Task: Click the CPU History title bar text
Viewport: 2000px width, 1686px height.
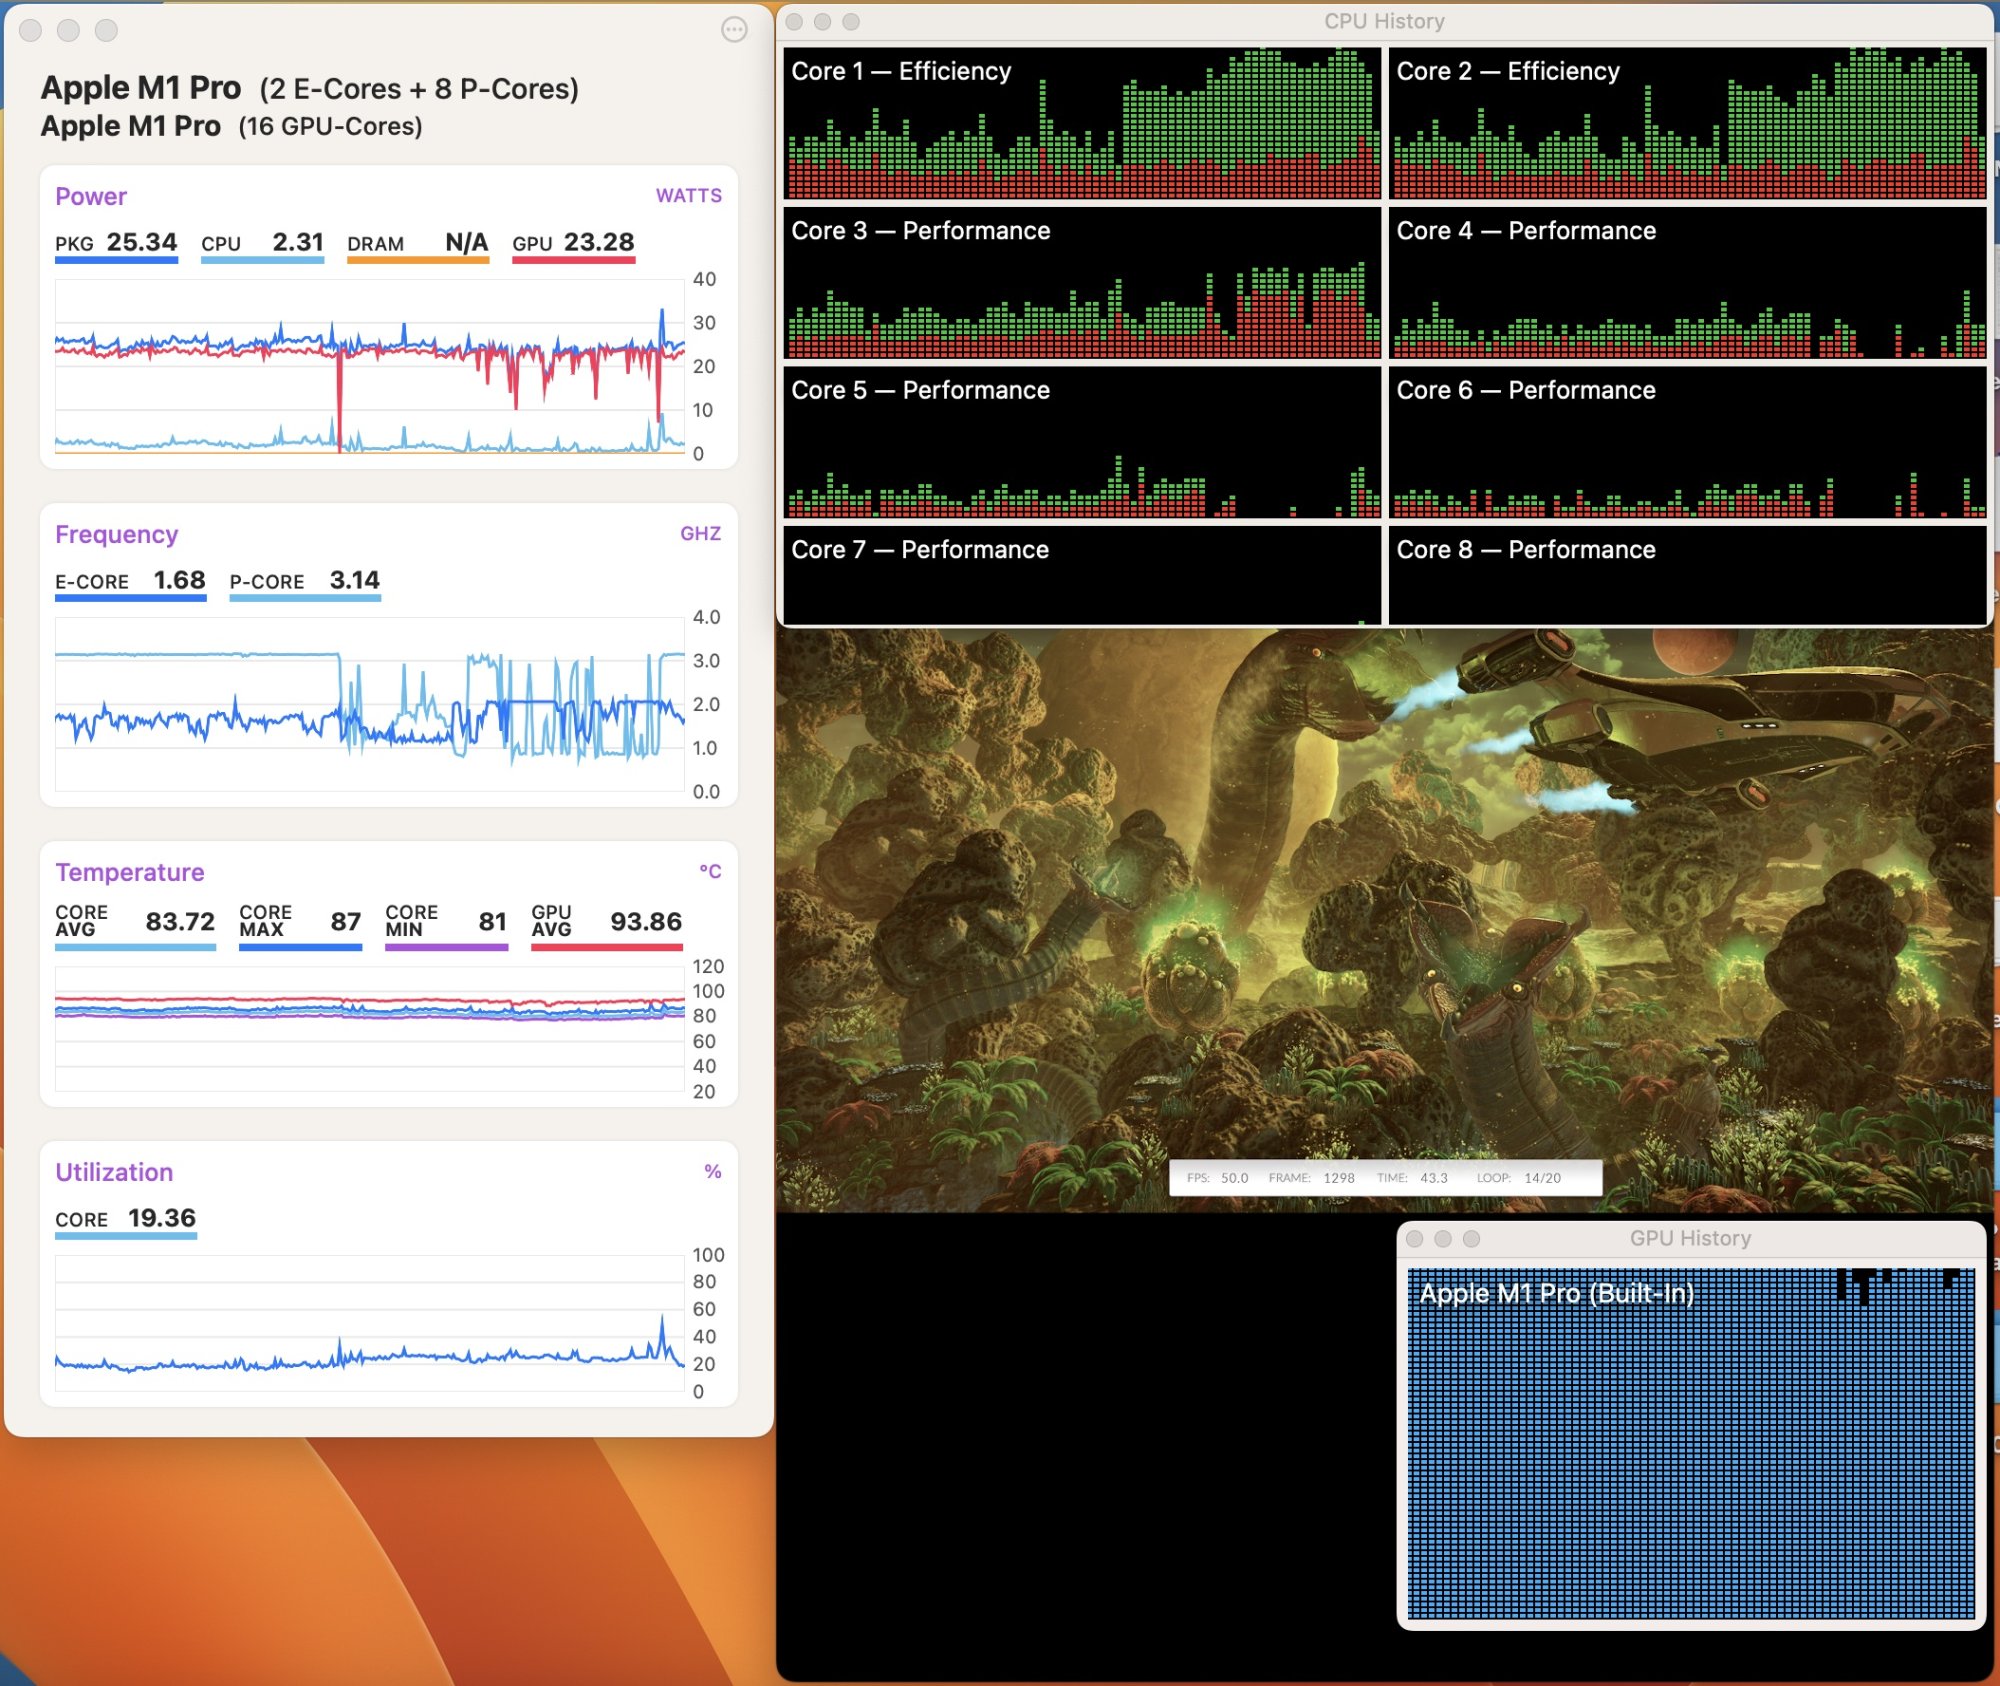Action: click(1384, 21)
